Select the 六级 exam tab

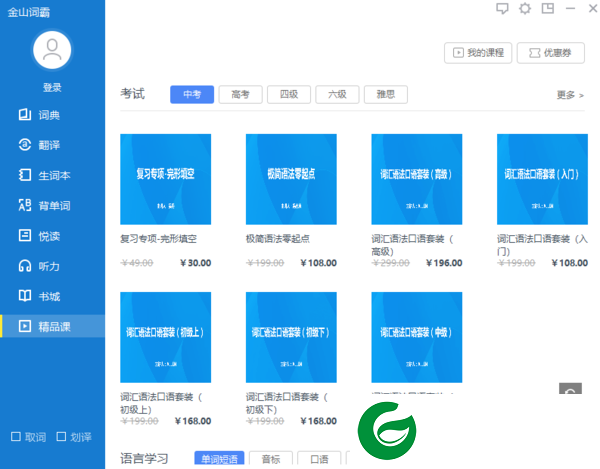tap(337, 94)
